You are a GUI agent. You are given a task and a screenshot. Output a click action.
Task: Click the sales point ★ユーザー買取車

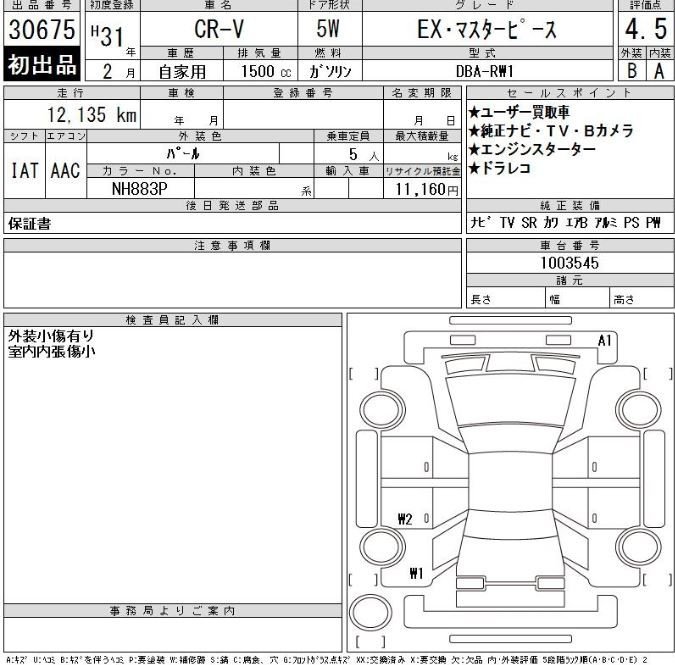[519, 112]
